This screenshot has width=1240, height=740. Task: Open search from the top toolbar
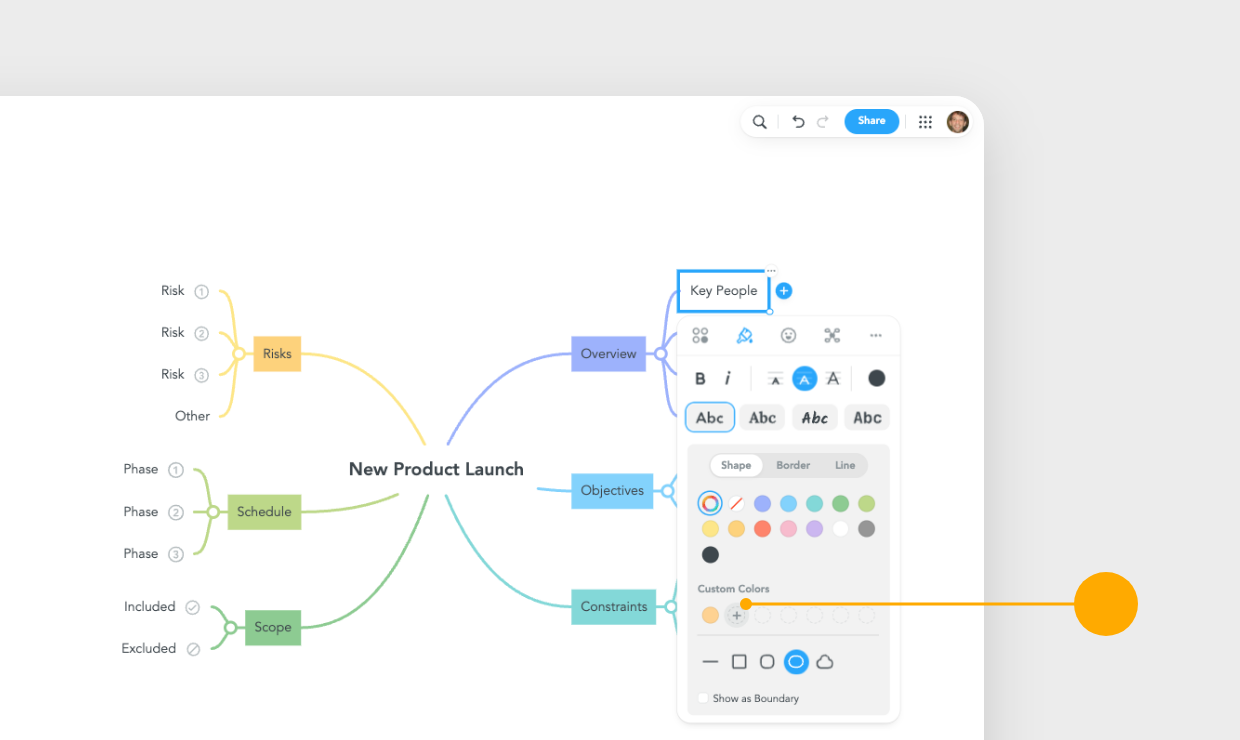coord(760,121)
